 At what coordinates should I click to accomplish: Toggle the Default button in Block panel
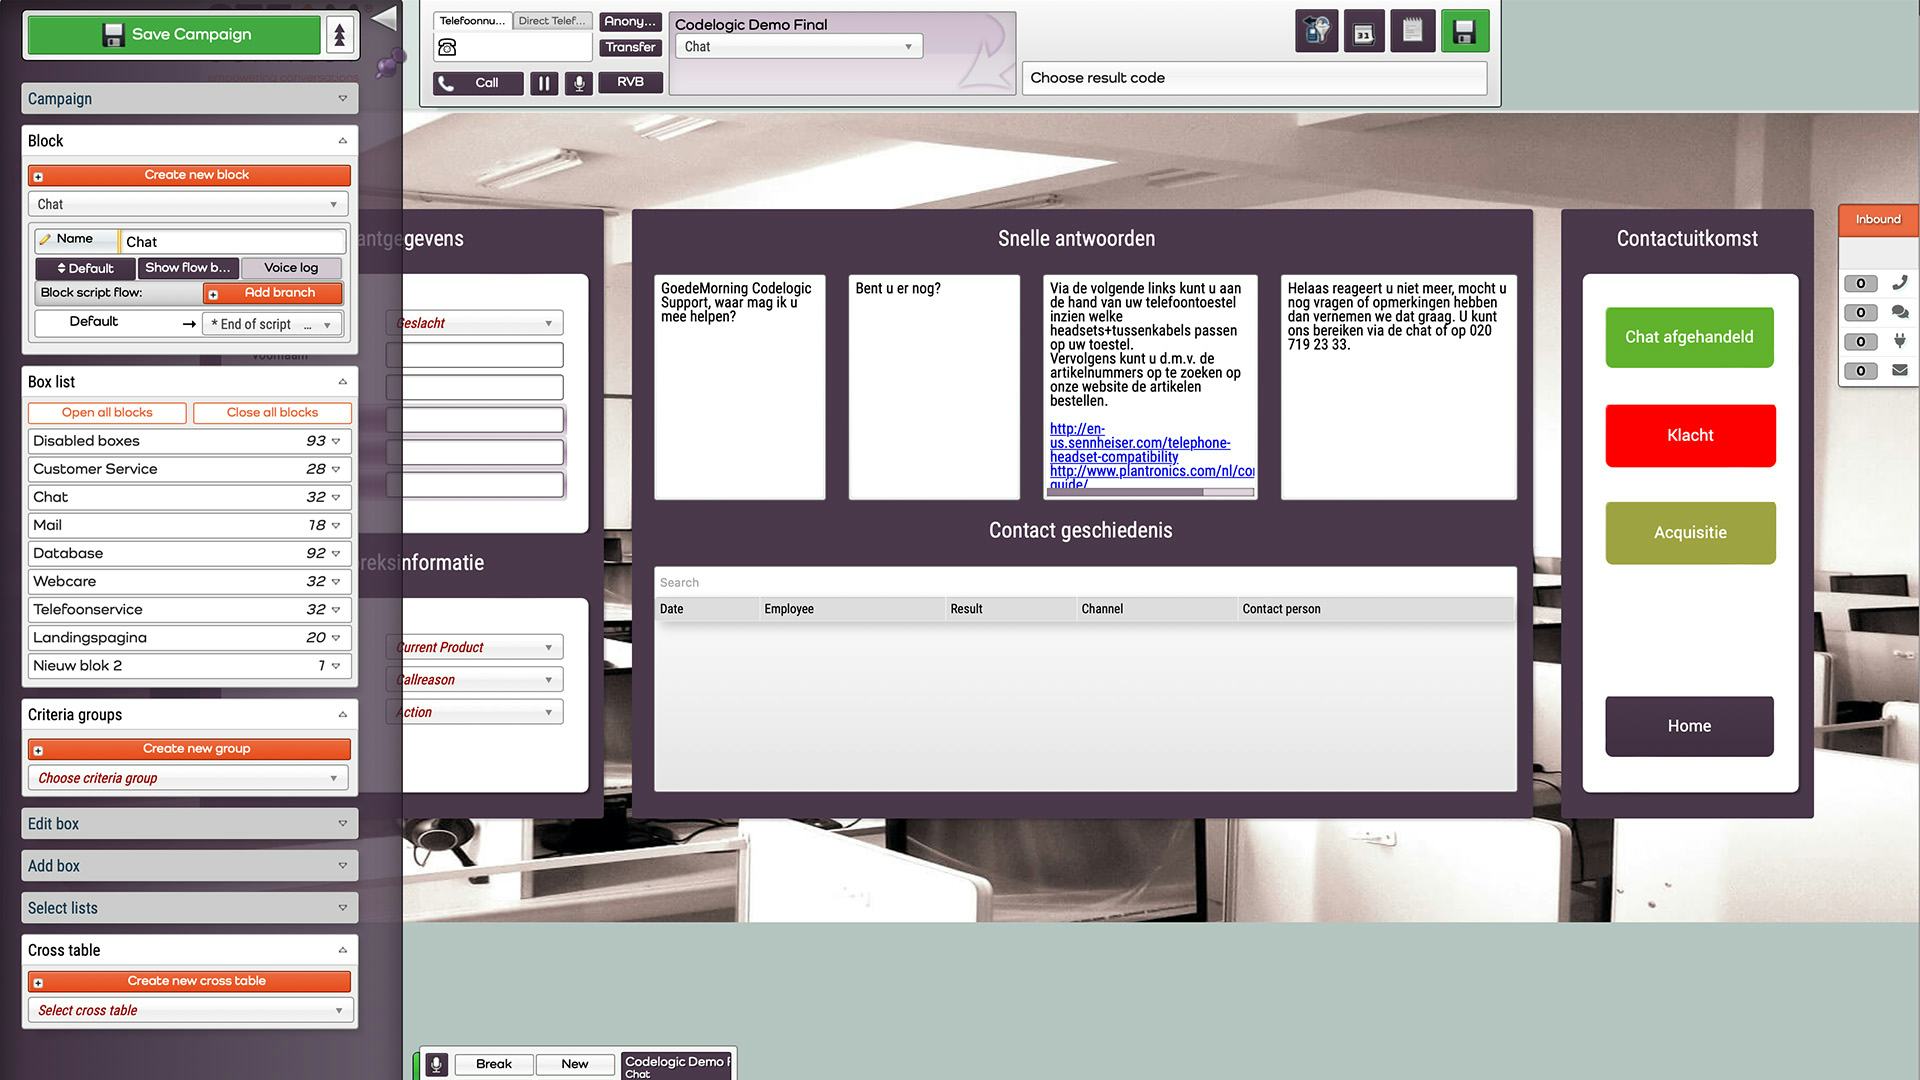85,268
